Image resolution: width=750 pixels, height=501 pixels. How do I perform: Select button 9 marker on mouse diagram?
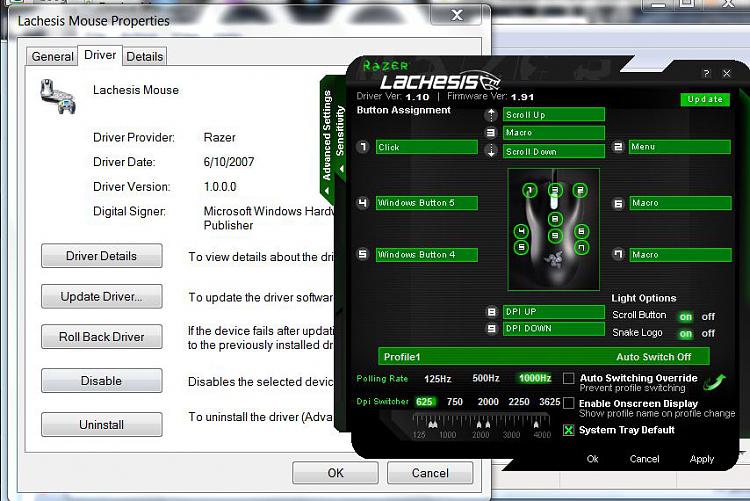coord(555,235)
